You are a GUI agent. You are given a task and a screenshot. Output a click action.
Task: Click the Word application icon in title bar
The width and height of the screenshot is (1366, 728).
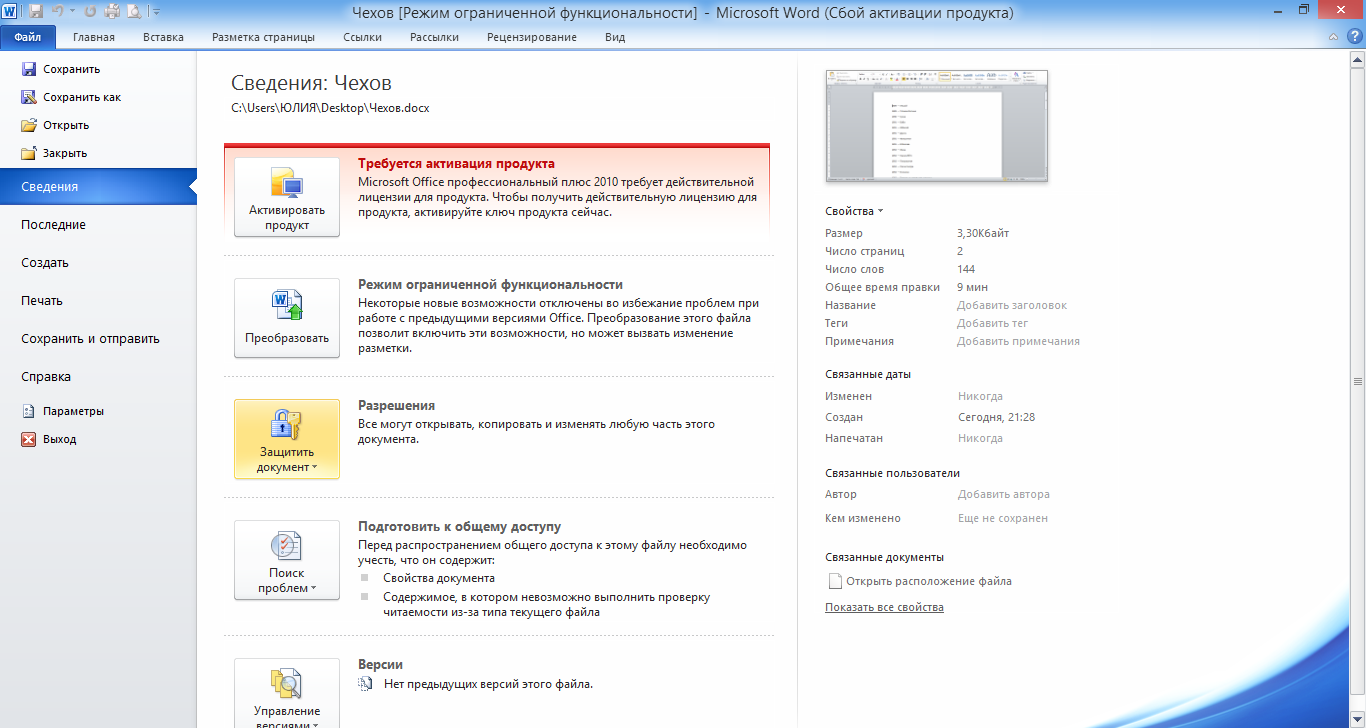click(x=10, y=12)
